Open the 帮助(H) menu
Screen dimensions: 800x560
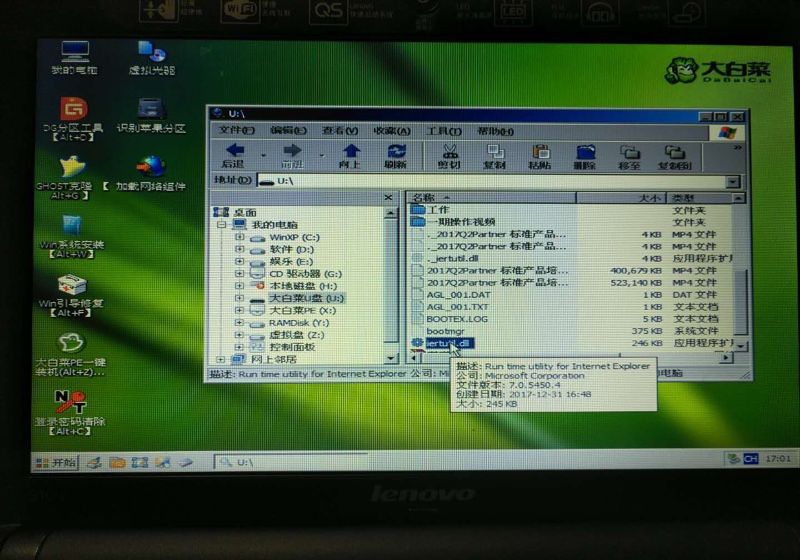495,131
